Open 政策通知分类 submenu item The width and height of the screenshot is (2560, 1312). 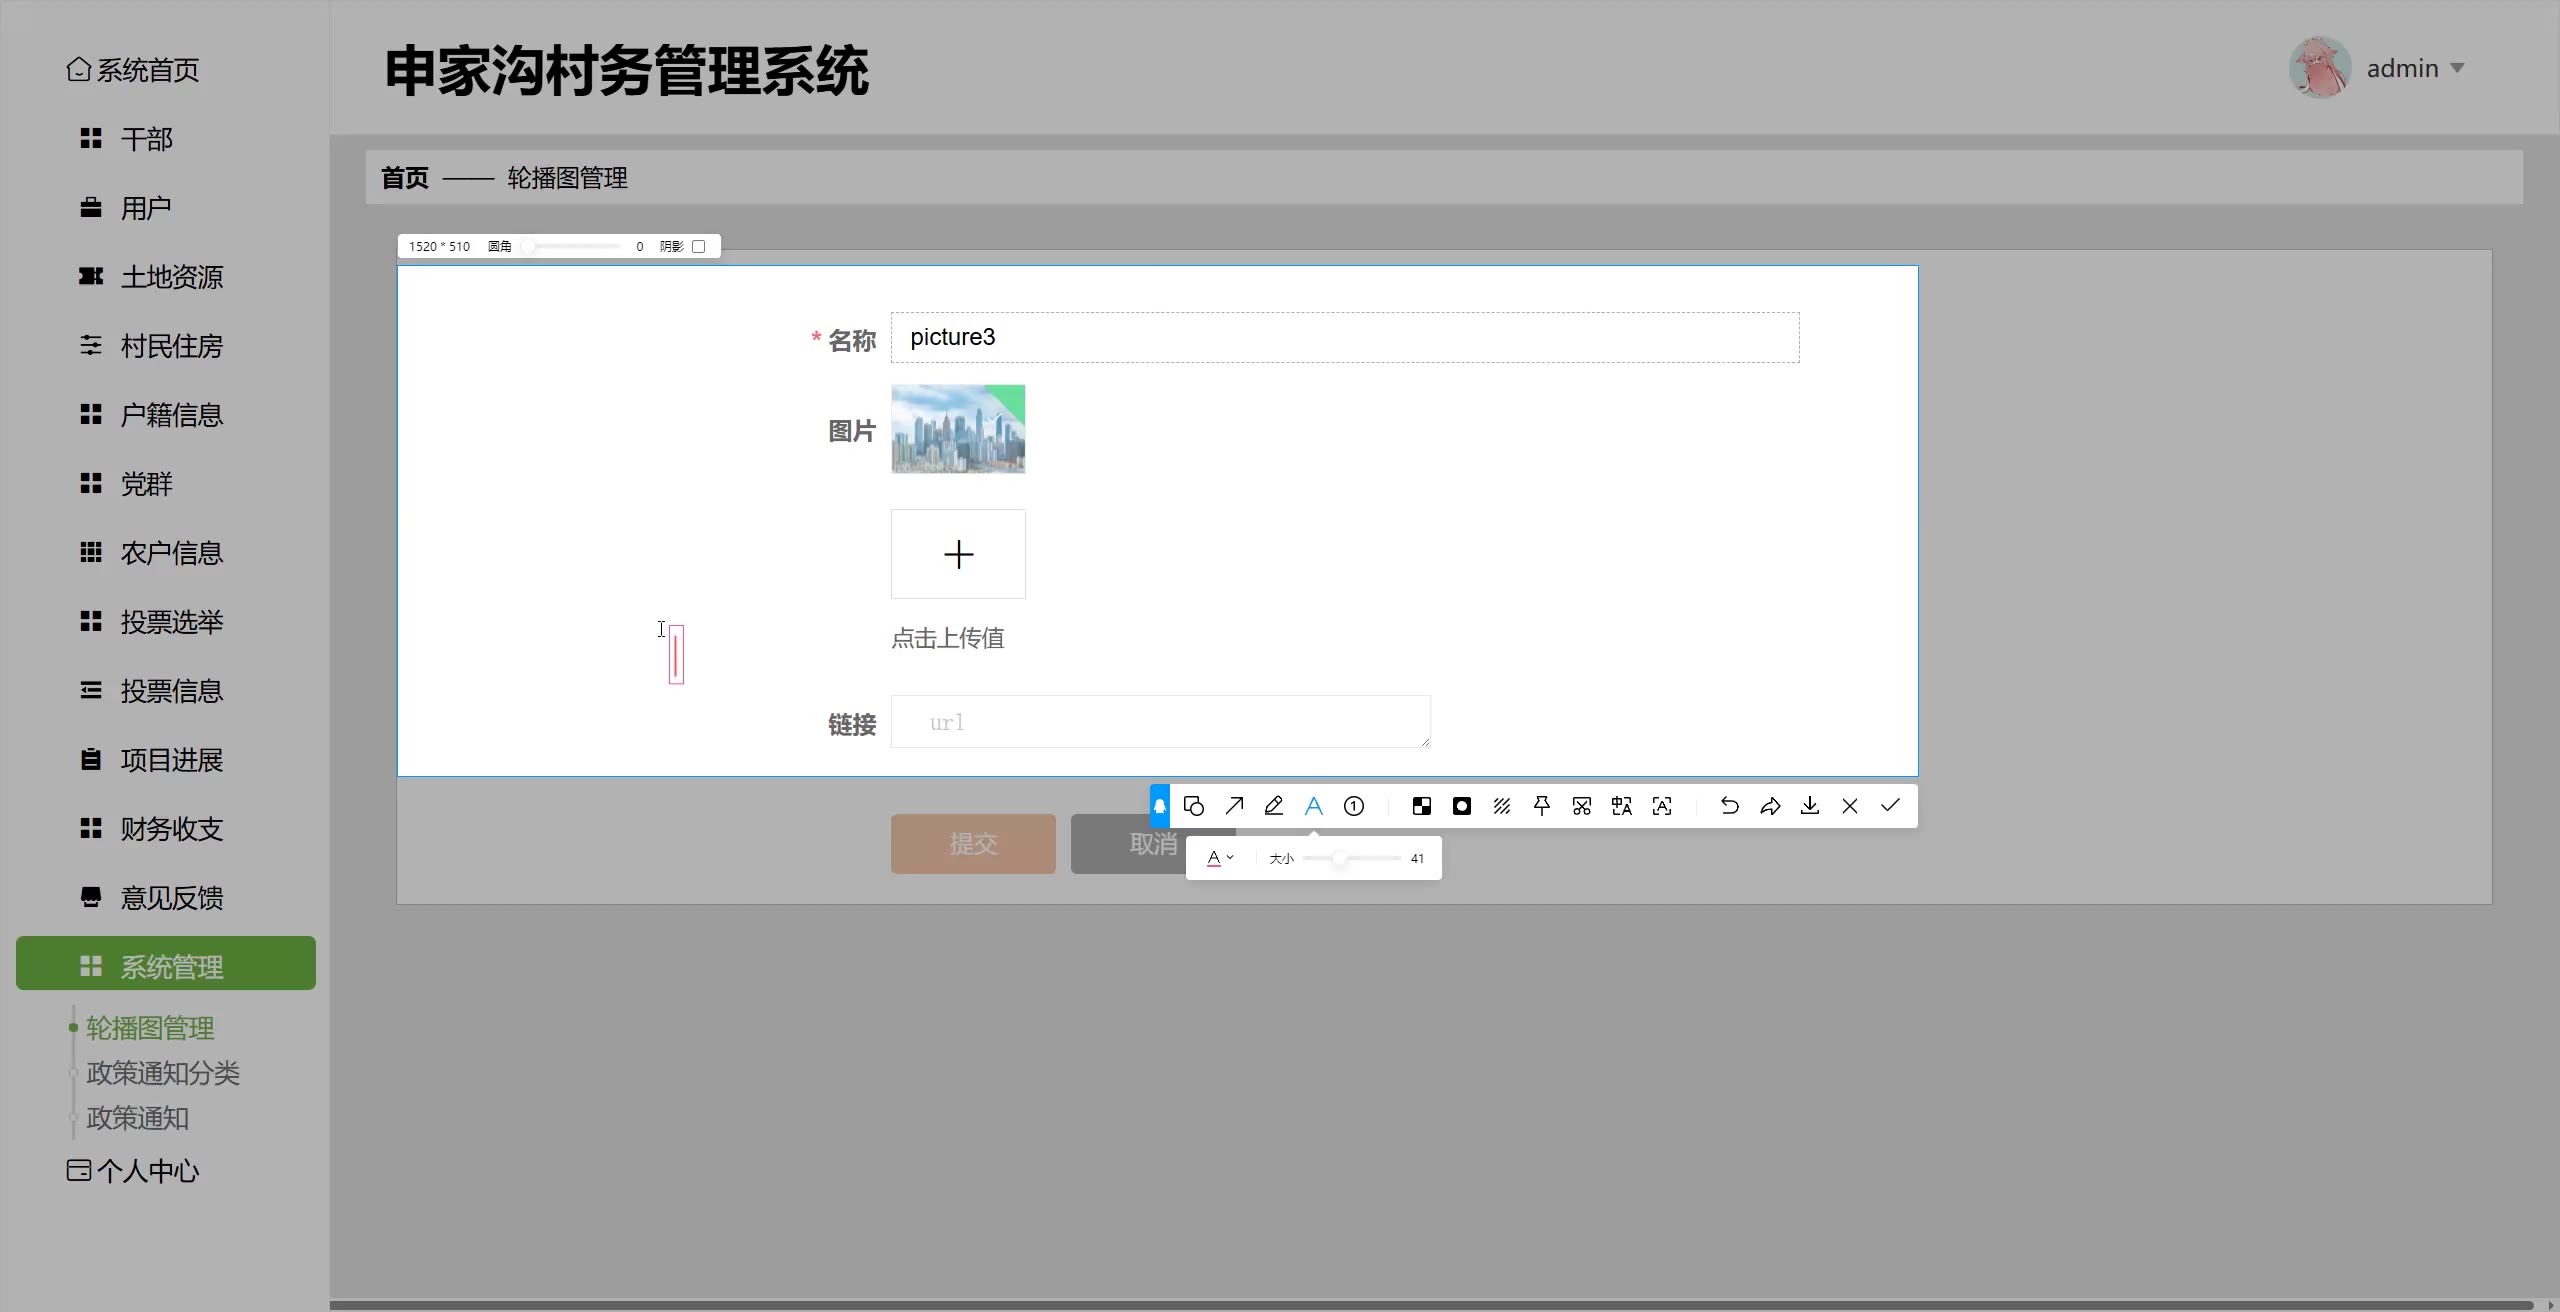pyautogui.click(x=163, y=1073)
